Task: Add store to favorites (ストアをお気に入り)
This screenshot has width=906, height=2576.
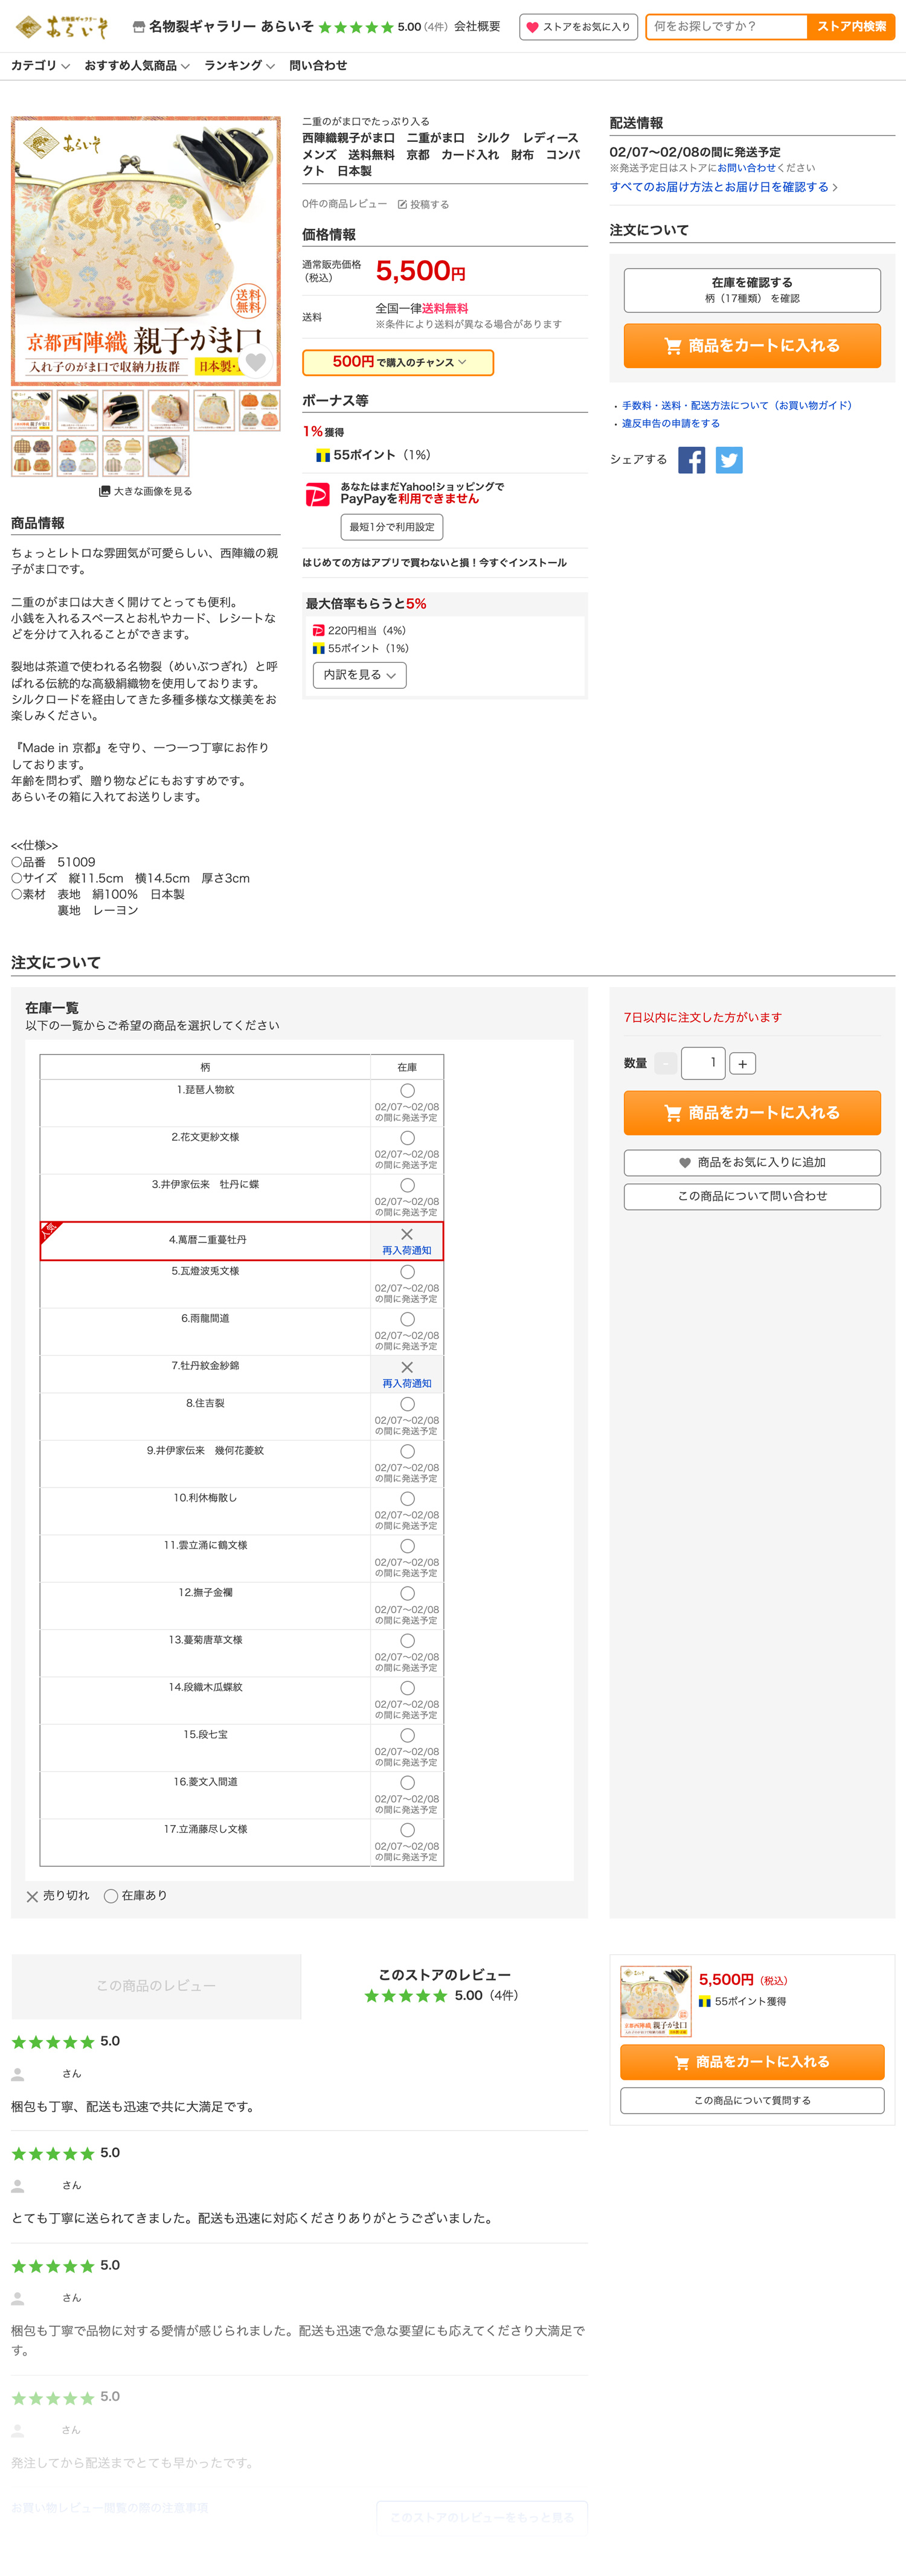Action: [x=578, y=27]
